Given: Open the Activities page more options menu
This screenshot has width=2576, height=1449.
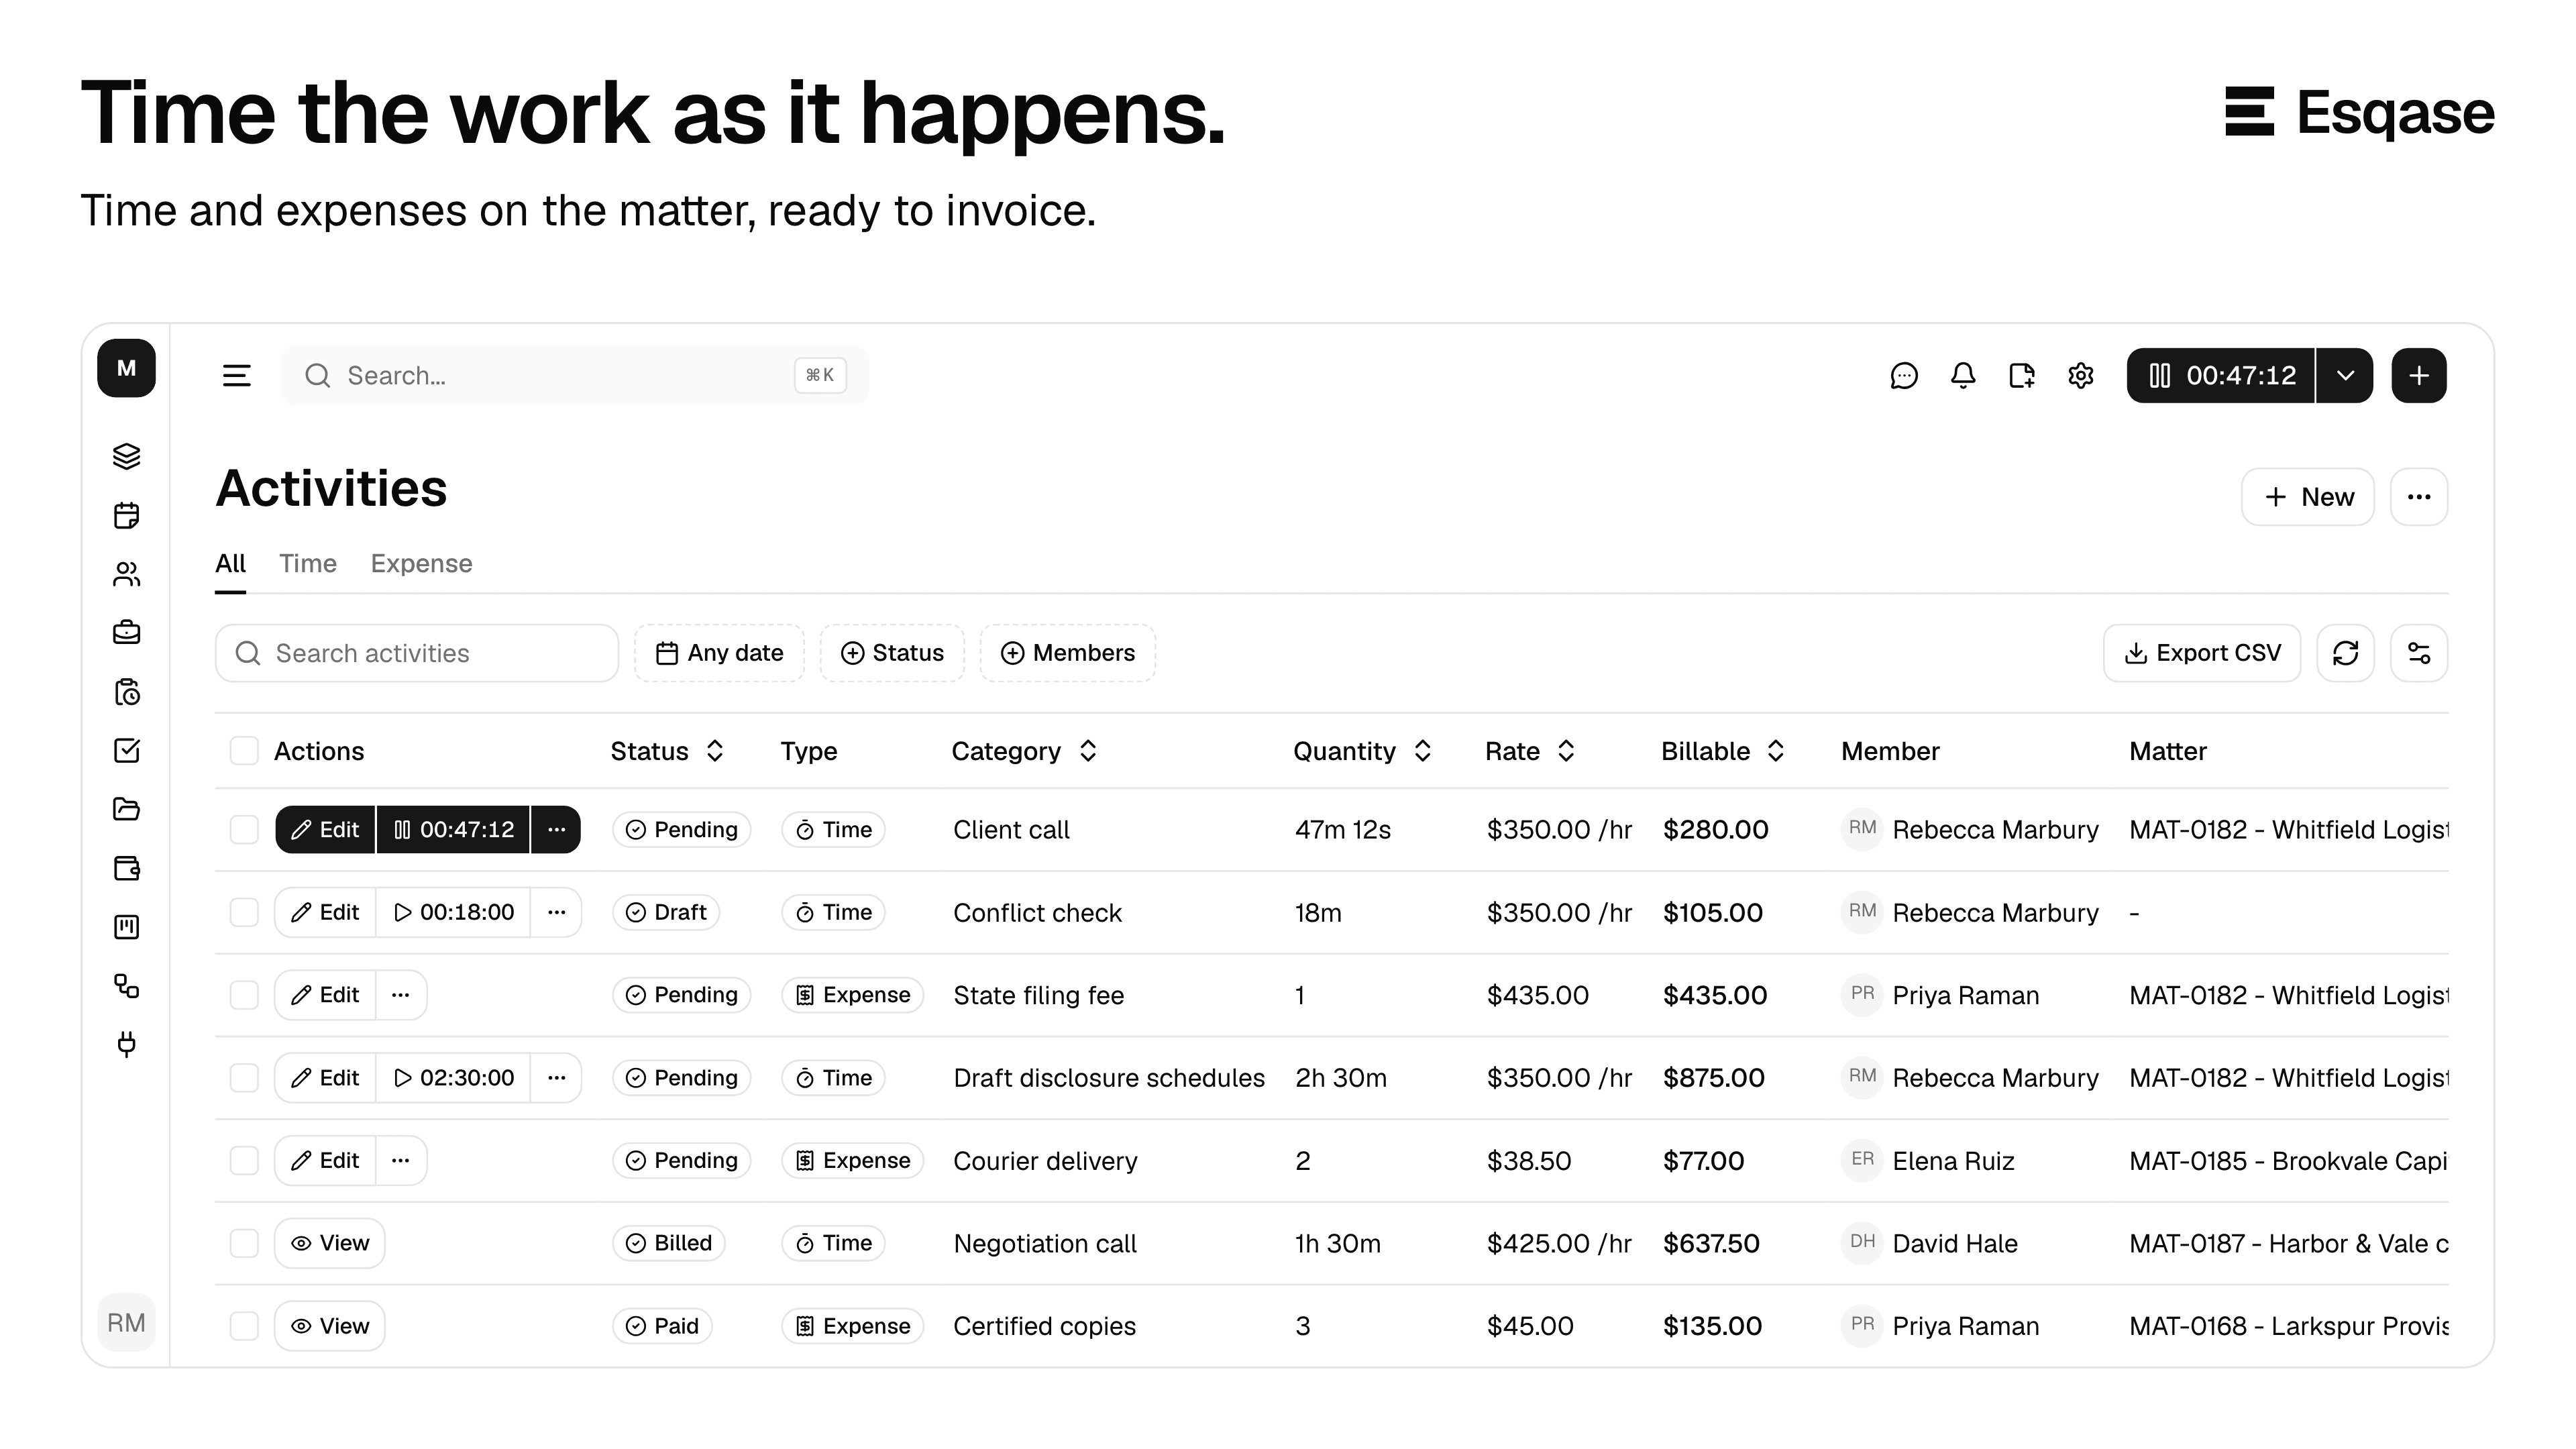Looking at the screenshot, I should pos(2419,497).
